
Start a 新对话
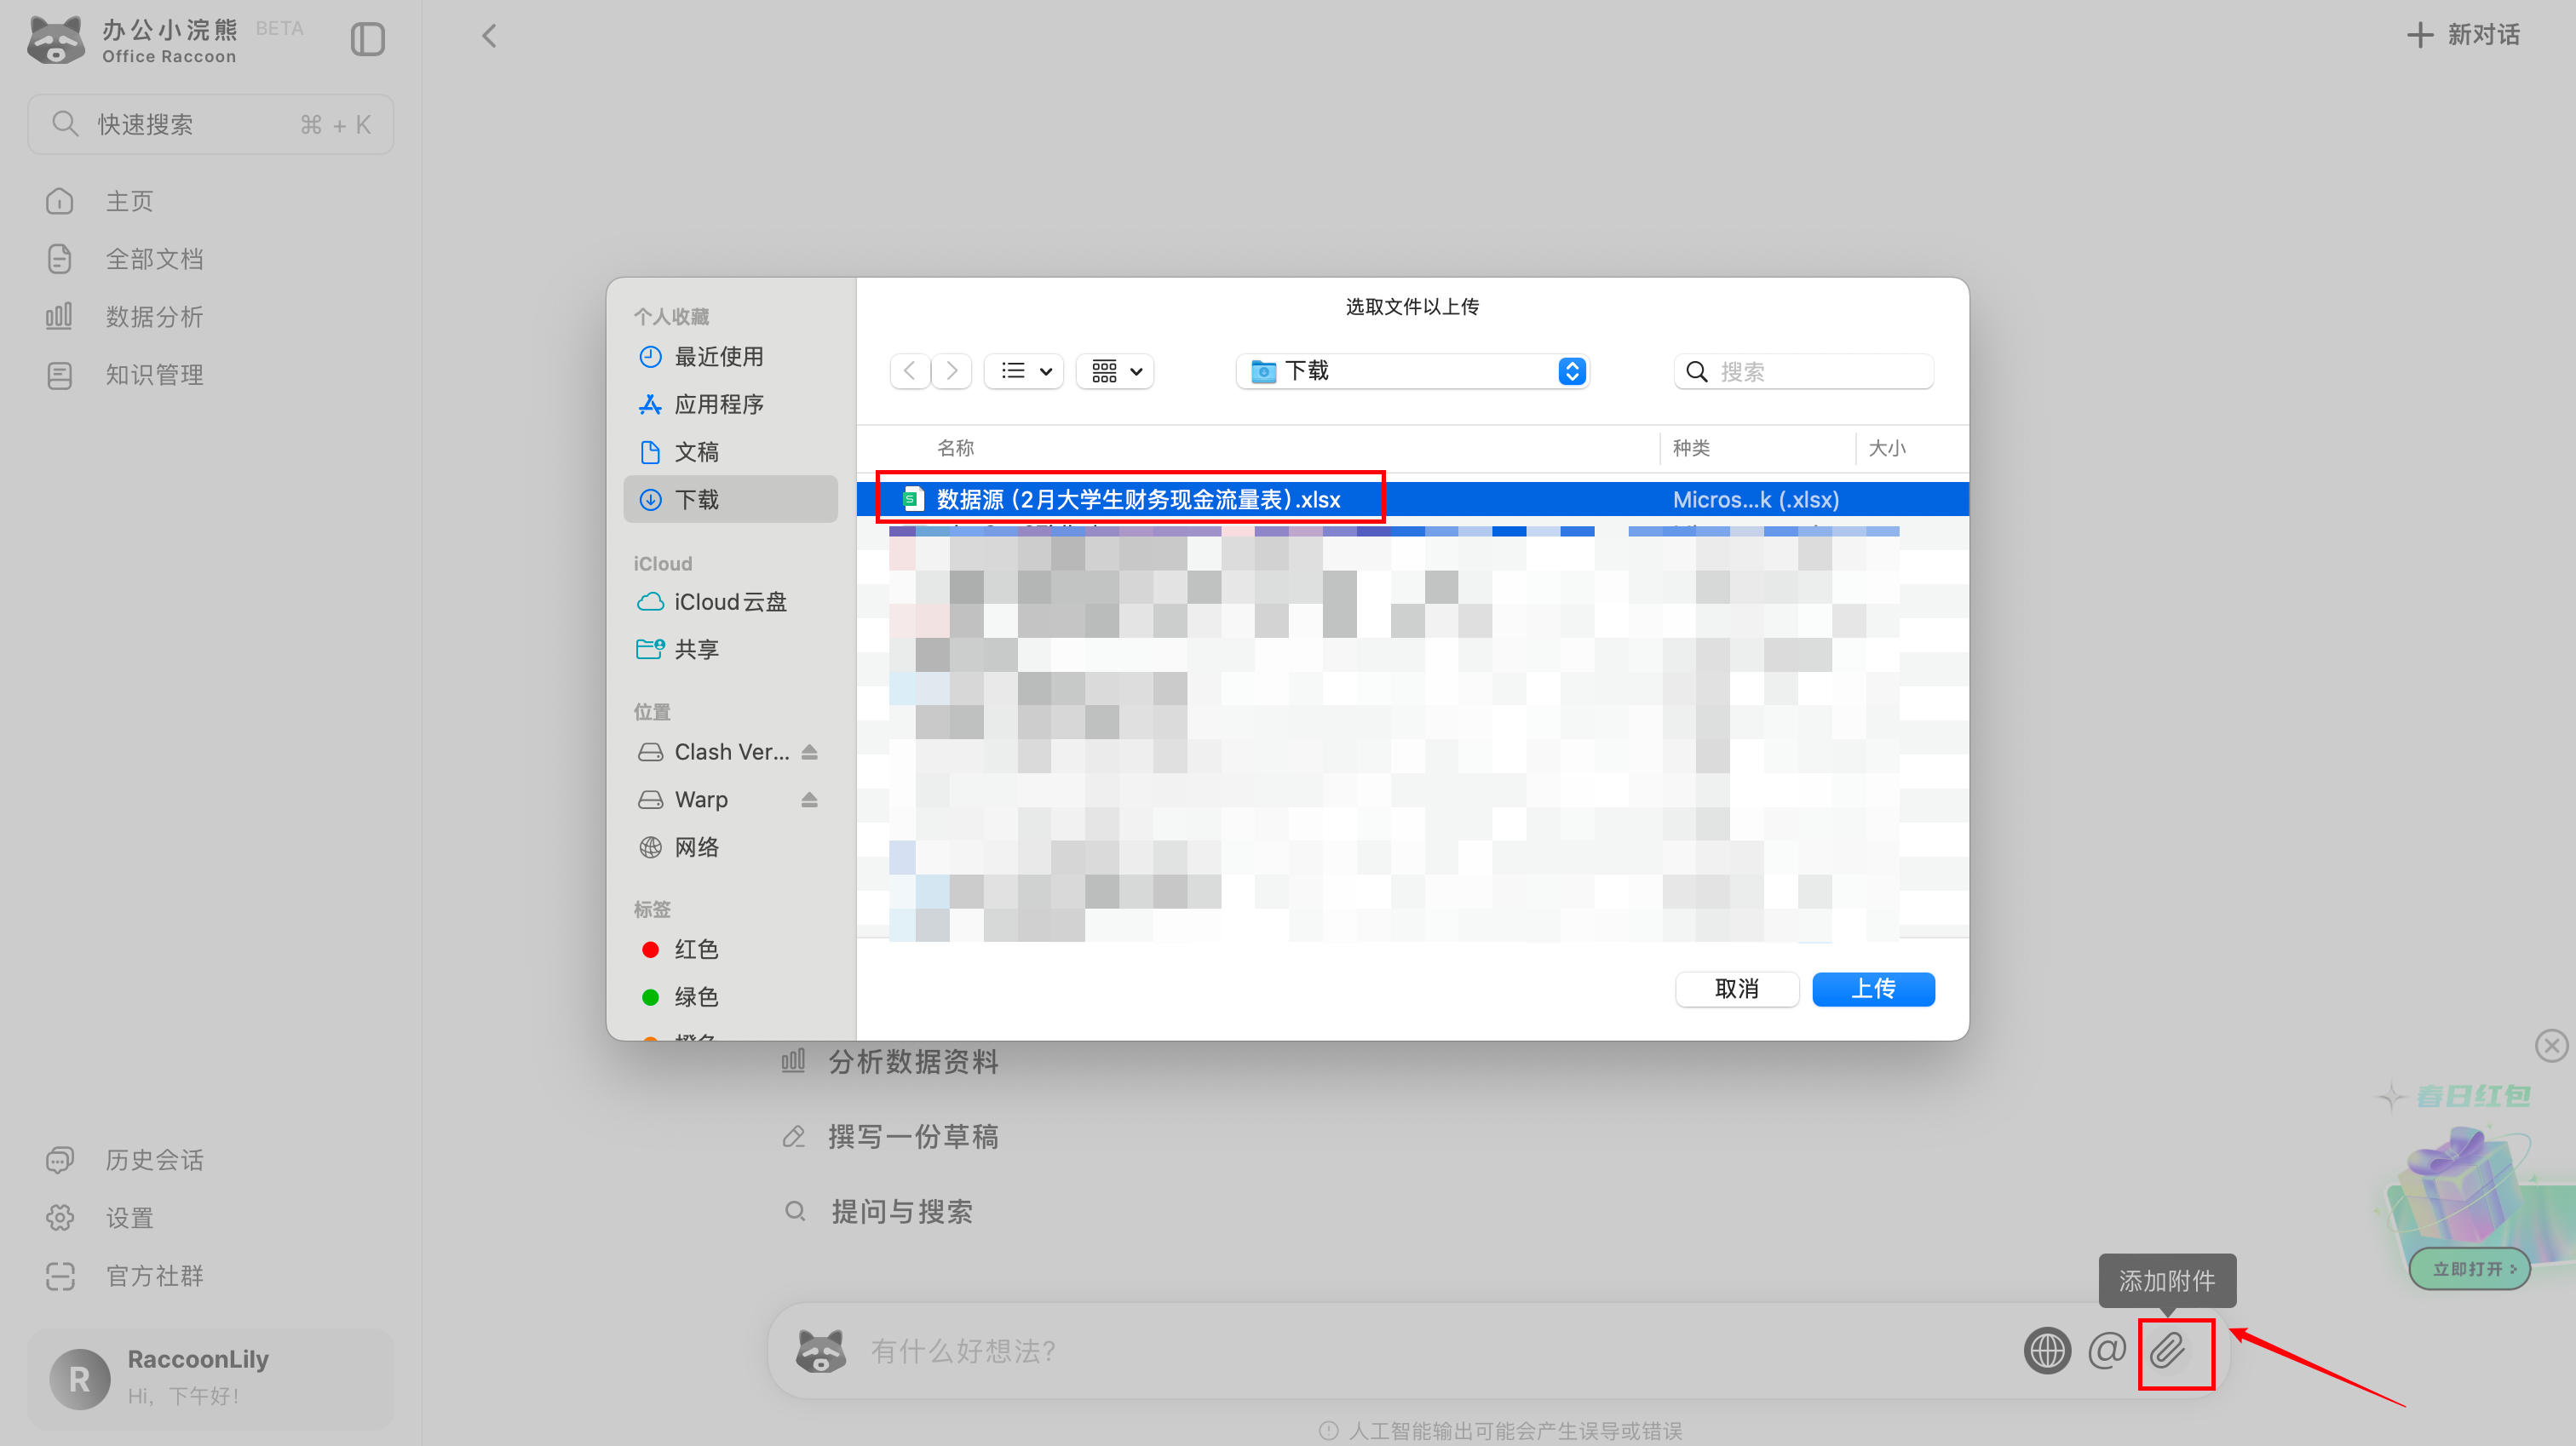pos(2464,35)
